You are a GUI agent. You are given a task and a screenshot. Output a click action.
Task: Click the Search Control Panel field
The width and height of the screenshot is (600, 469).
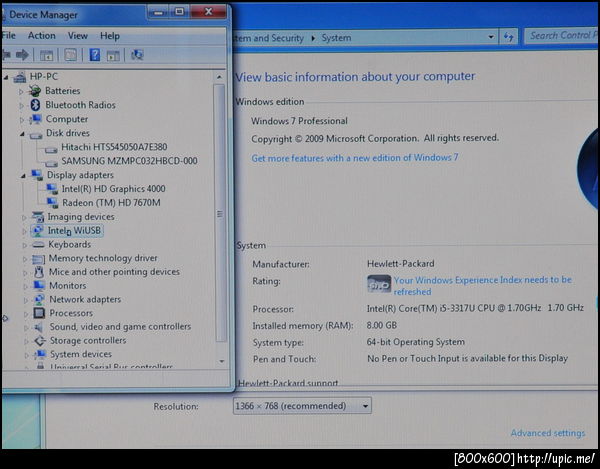tap(561, 36)
